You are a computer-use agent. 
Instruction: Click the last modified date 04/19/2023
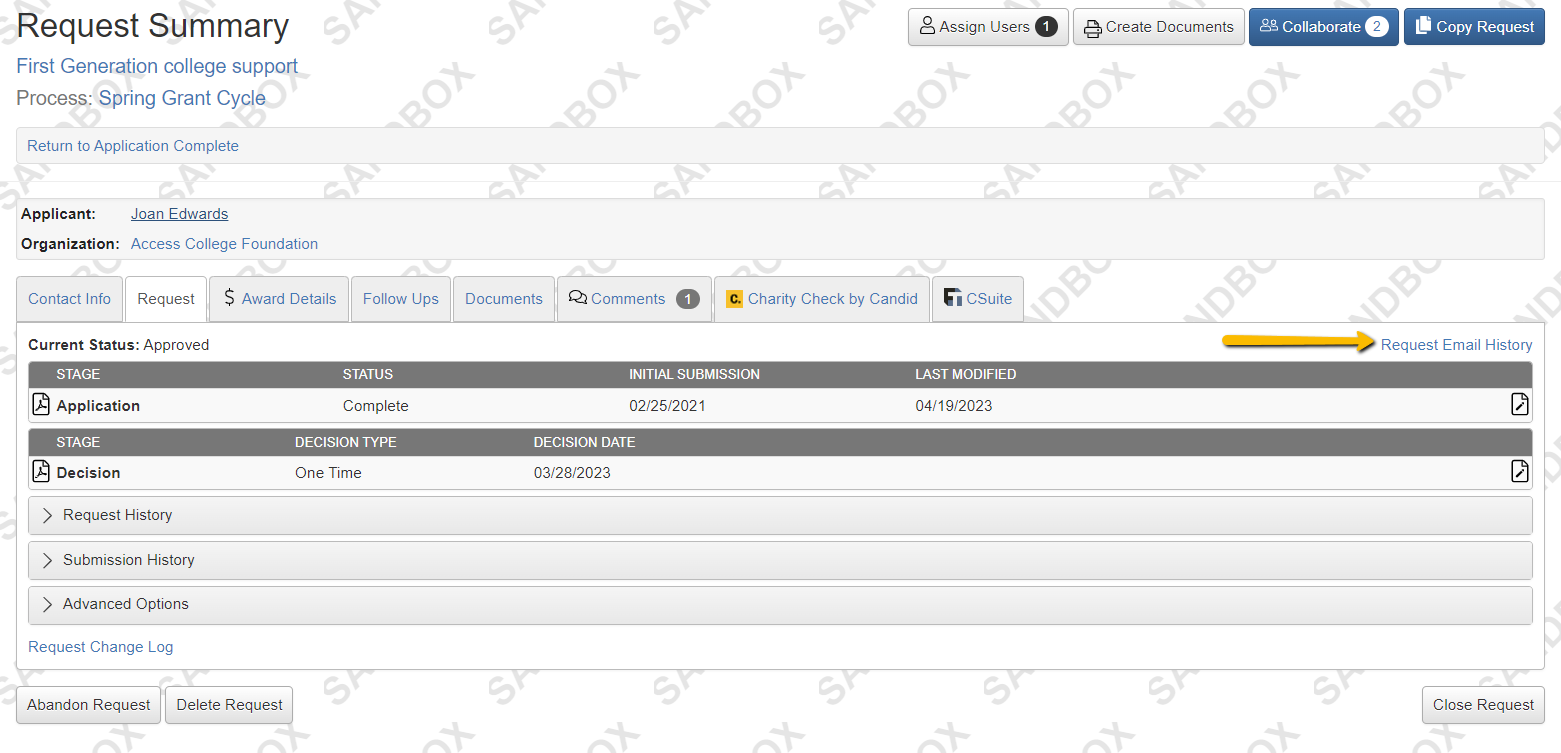954,406
